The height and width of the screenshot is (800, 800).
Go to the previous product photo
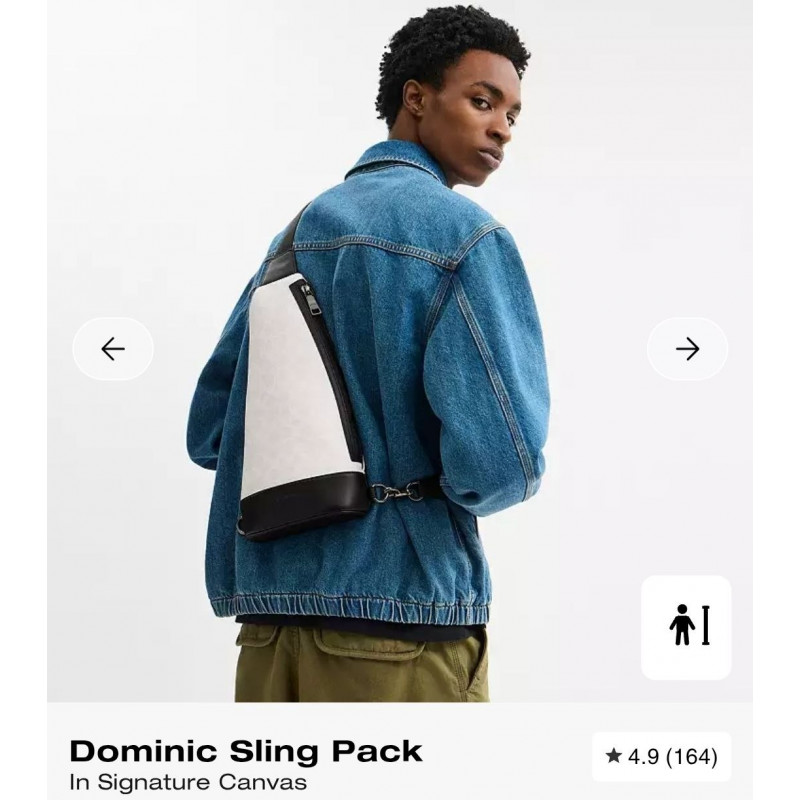[x=113, y=349]
